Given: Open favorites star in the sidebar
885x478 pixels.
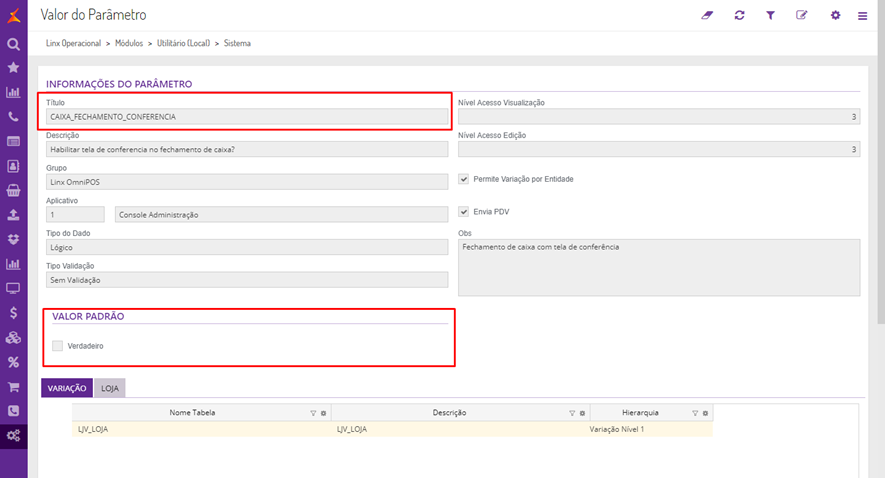Looking at the screenshot, I should (x=13, y=68).
